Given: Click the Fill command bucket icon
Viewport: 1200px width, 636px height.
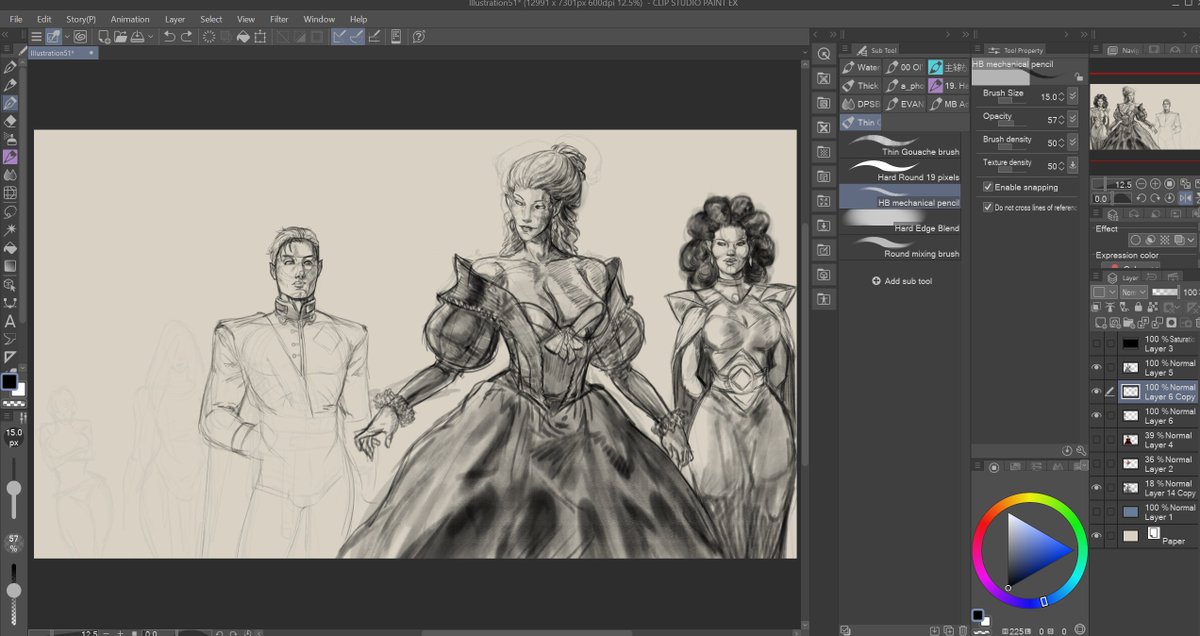Looking at the screenshot, I should coord(243,37).
